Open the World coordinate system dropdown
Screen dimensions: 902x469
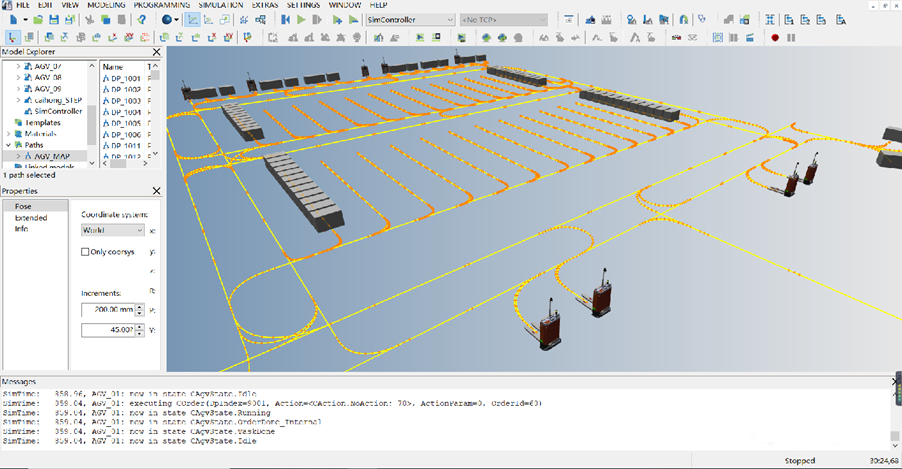[112, 230]
